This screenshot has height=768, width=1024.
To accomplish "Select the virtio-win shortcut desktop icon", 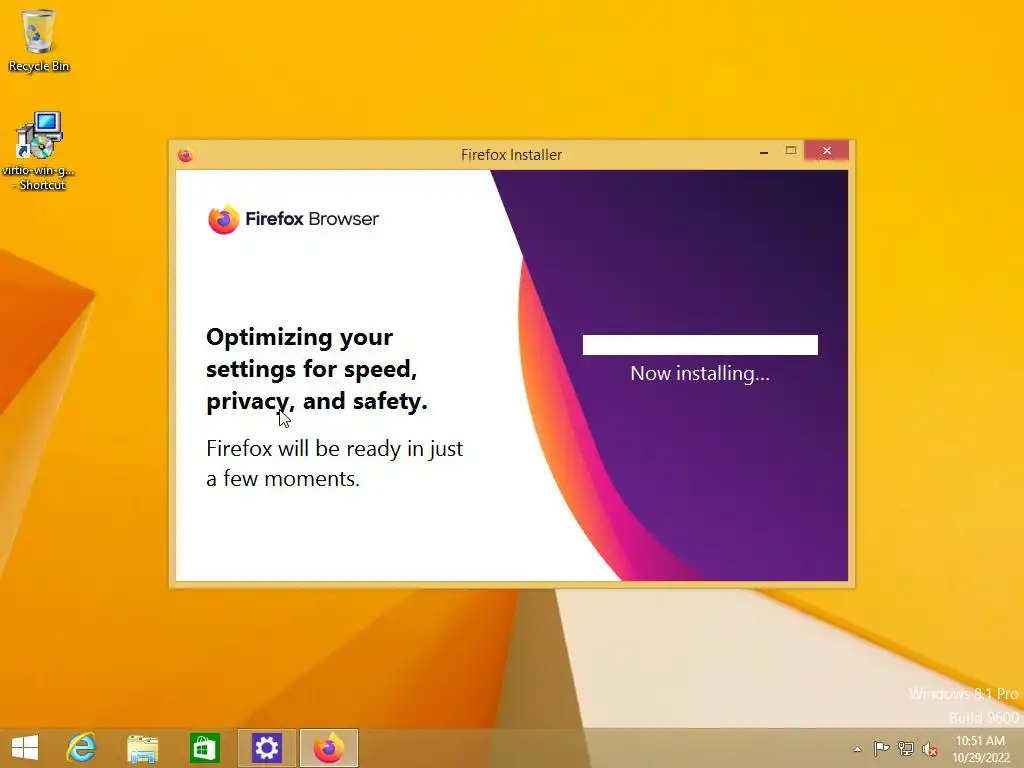I will [39, 151].
